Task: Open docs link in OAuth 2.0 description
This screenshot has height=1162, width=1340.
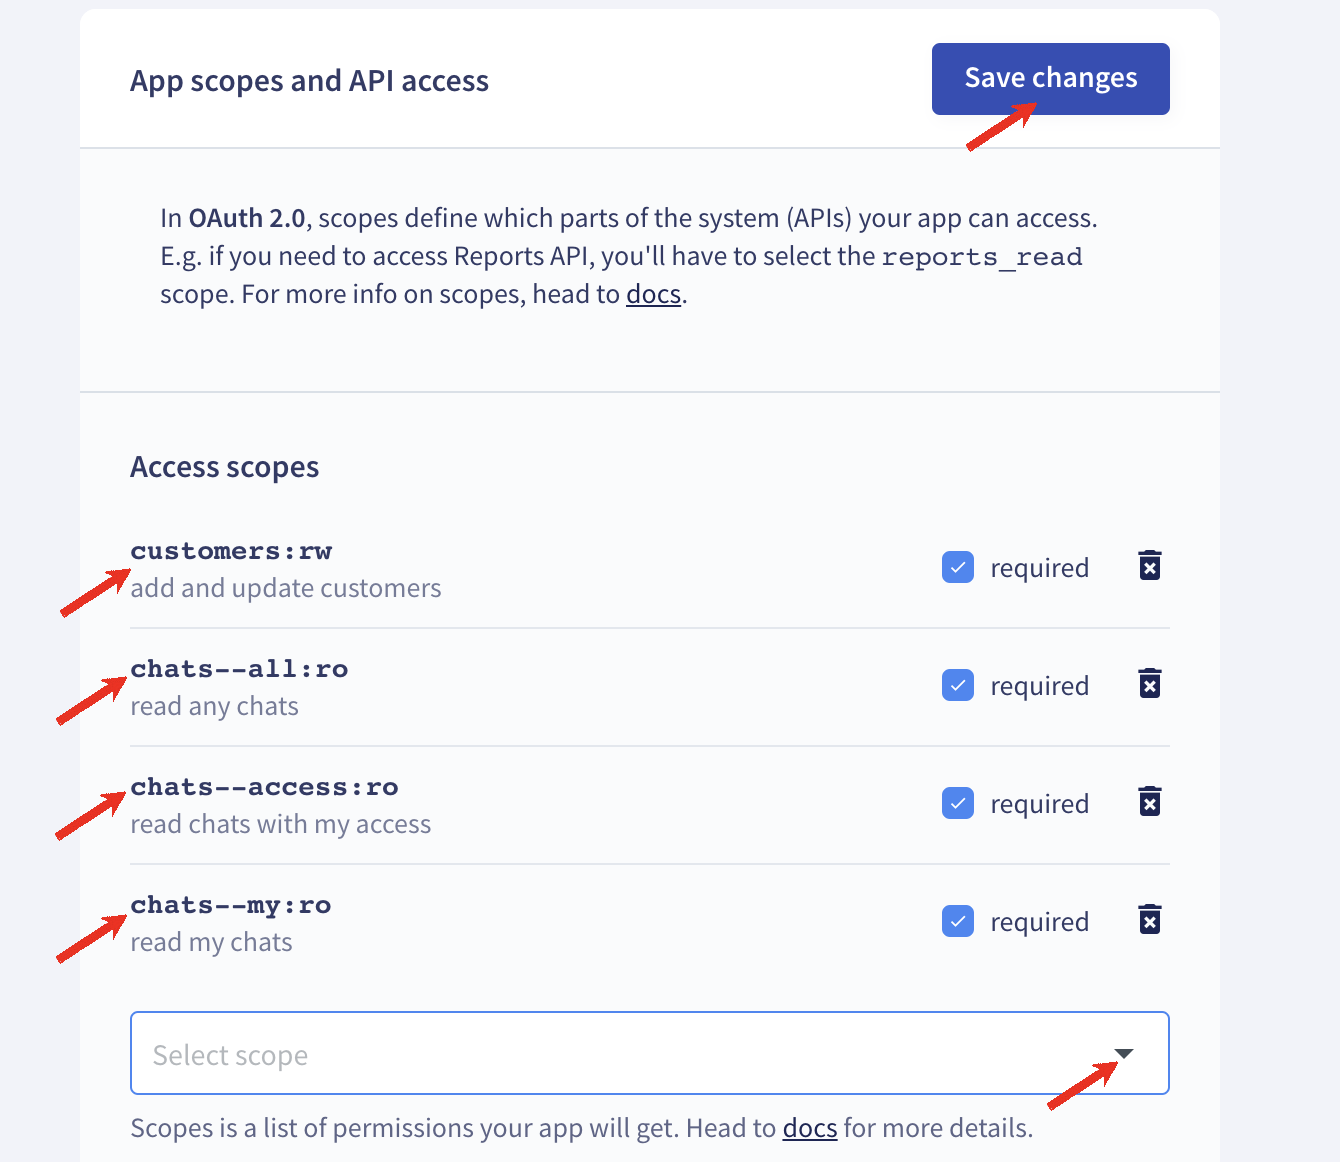Action: click(x=653, y=295)
